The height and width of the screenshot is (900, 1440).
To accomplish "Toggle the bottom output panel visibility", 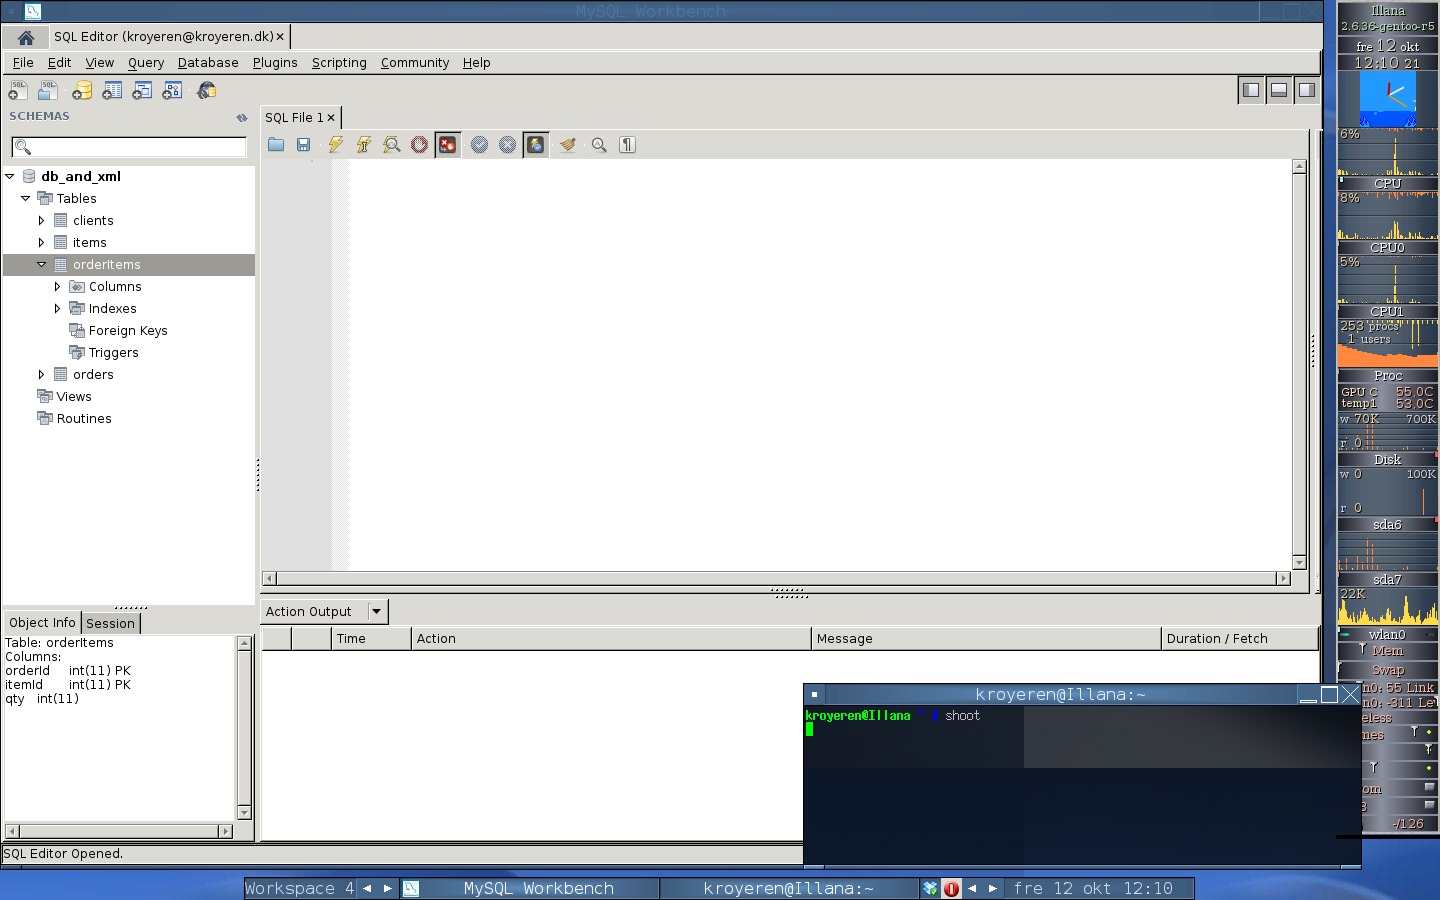I will [1278, 90].
